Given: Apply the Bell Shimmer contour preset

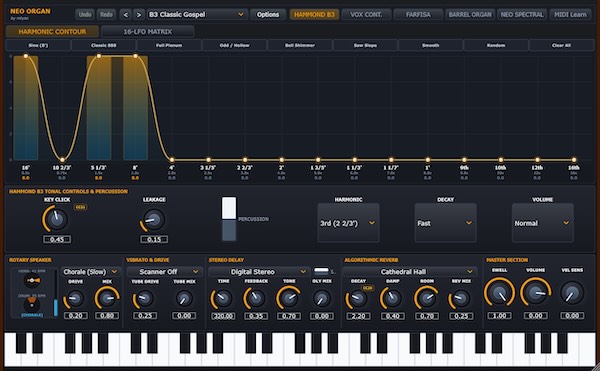Looking at the screenshot, I should coord(300,45).
